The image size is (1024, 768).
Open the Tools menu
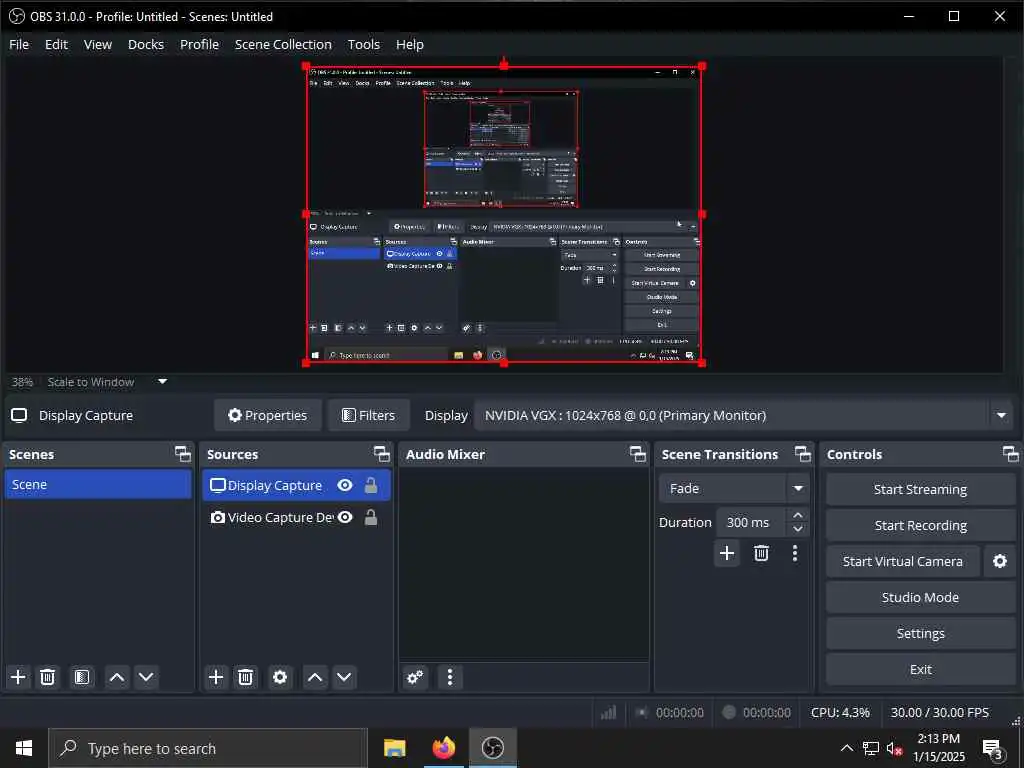(x=363, y=44)
